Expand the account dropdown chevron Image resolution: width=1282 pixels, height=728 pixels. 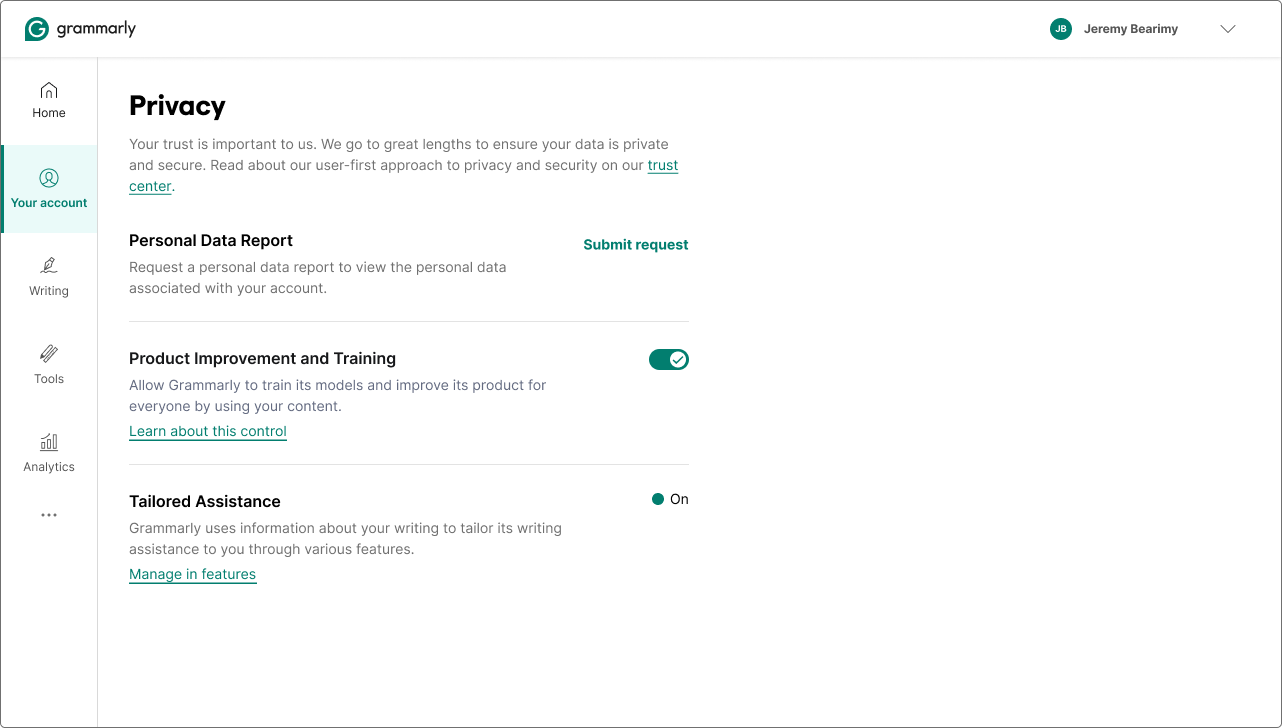point(1227,29)
